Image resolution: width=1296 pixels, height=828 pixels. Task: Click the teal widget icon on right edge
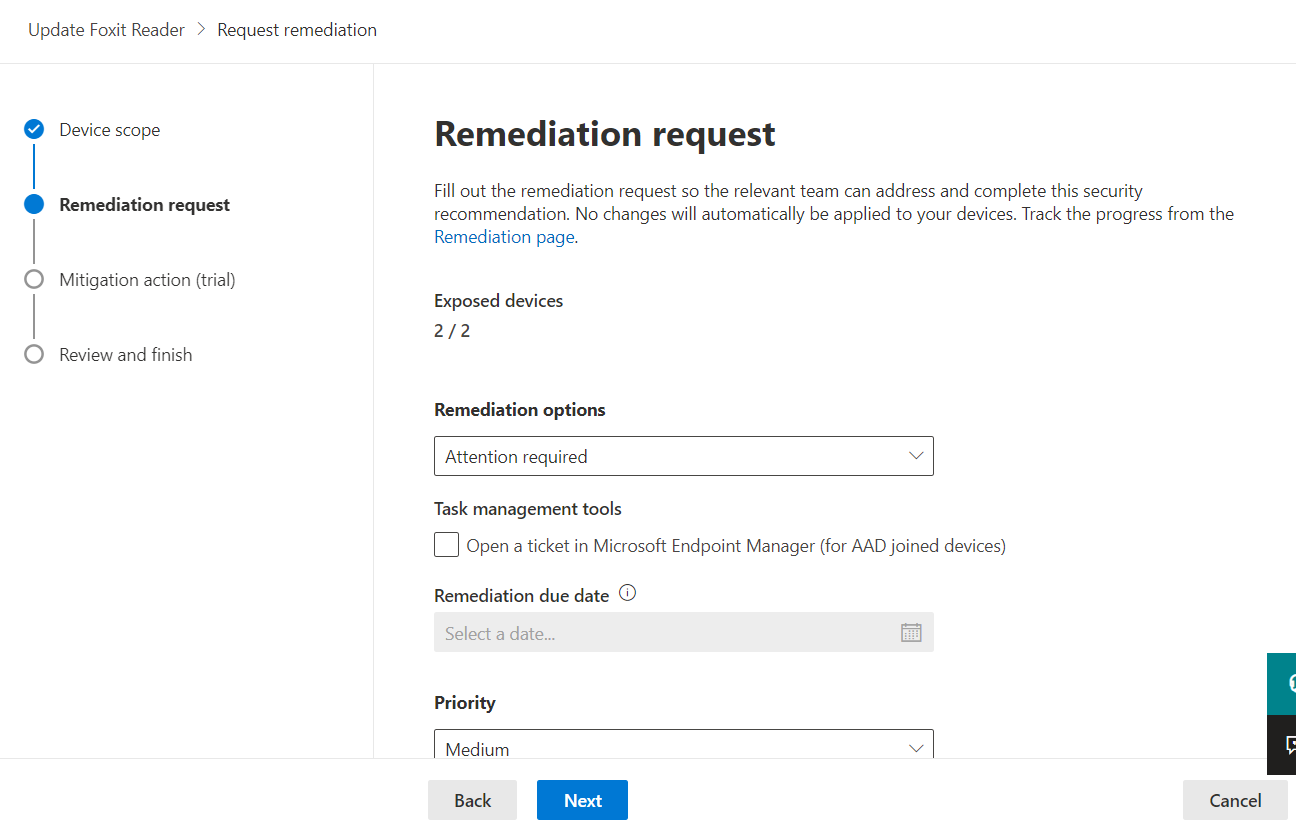(x=1284, y=684)
